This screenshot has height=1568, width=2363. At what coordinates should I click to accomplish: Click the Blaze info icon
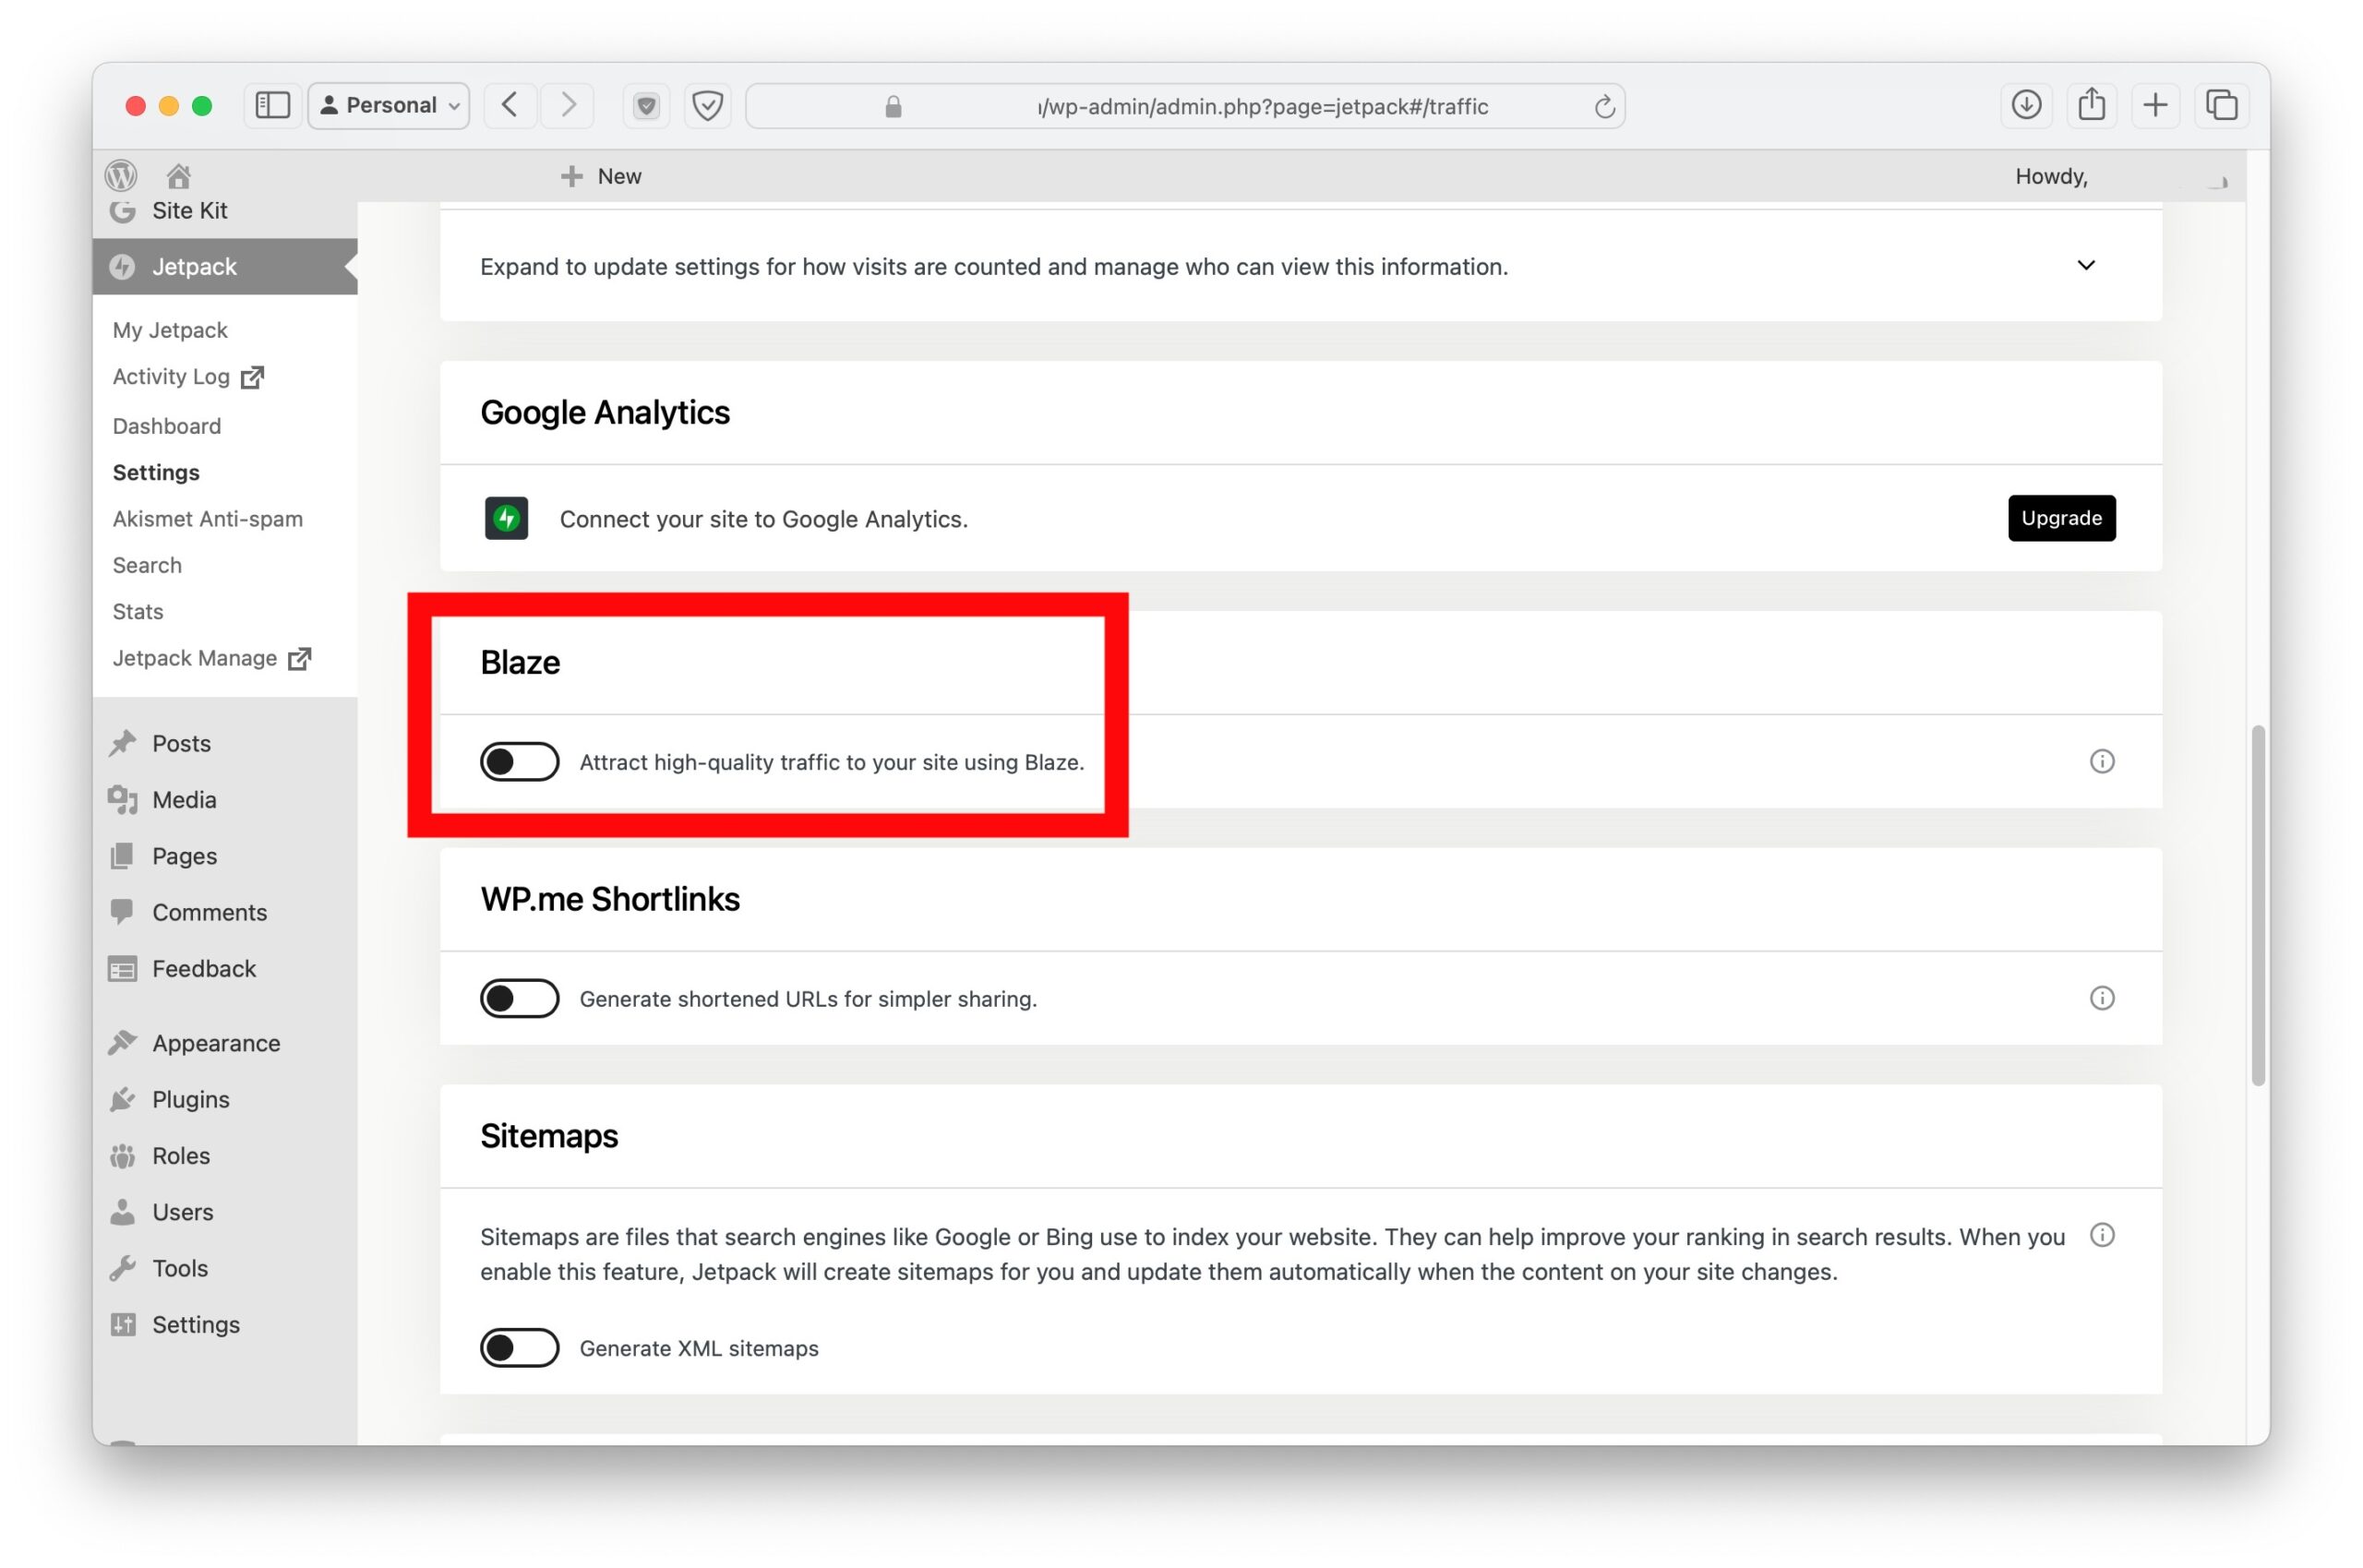2101,762
